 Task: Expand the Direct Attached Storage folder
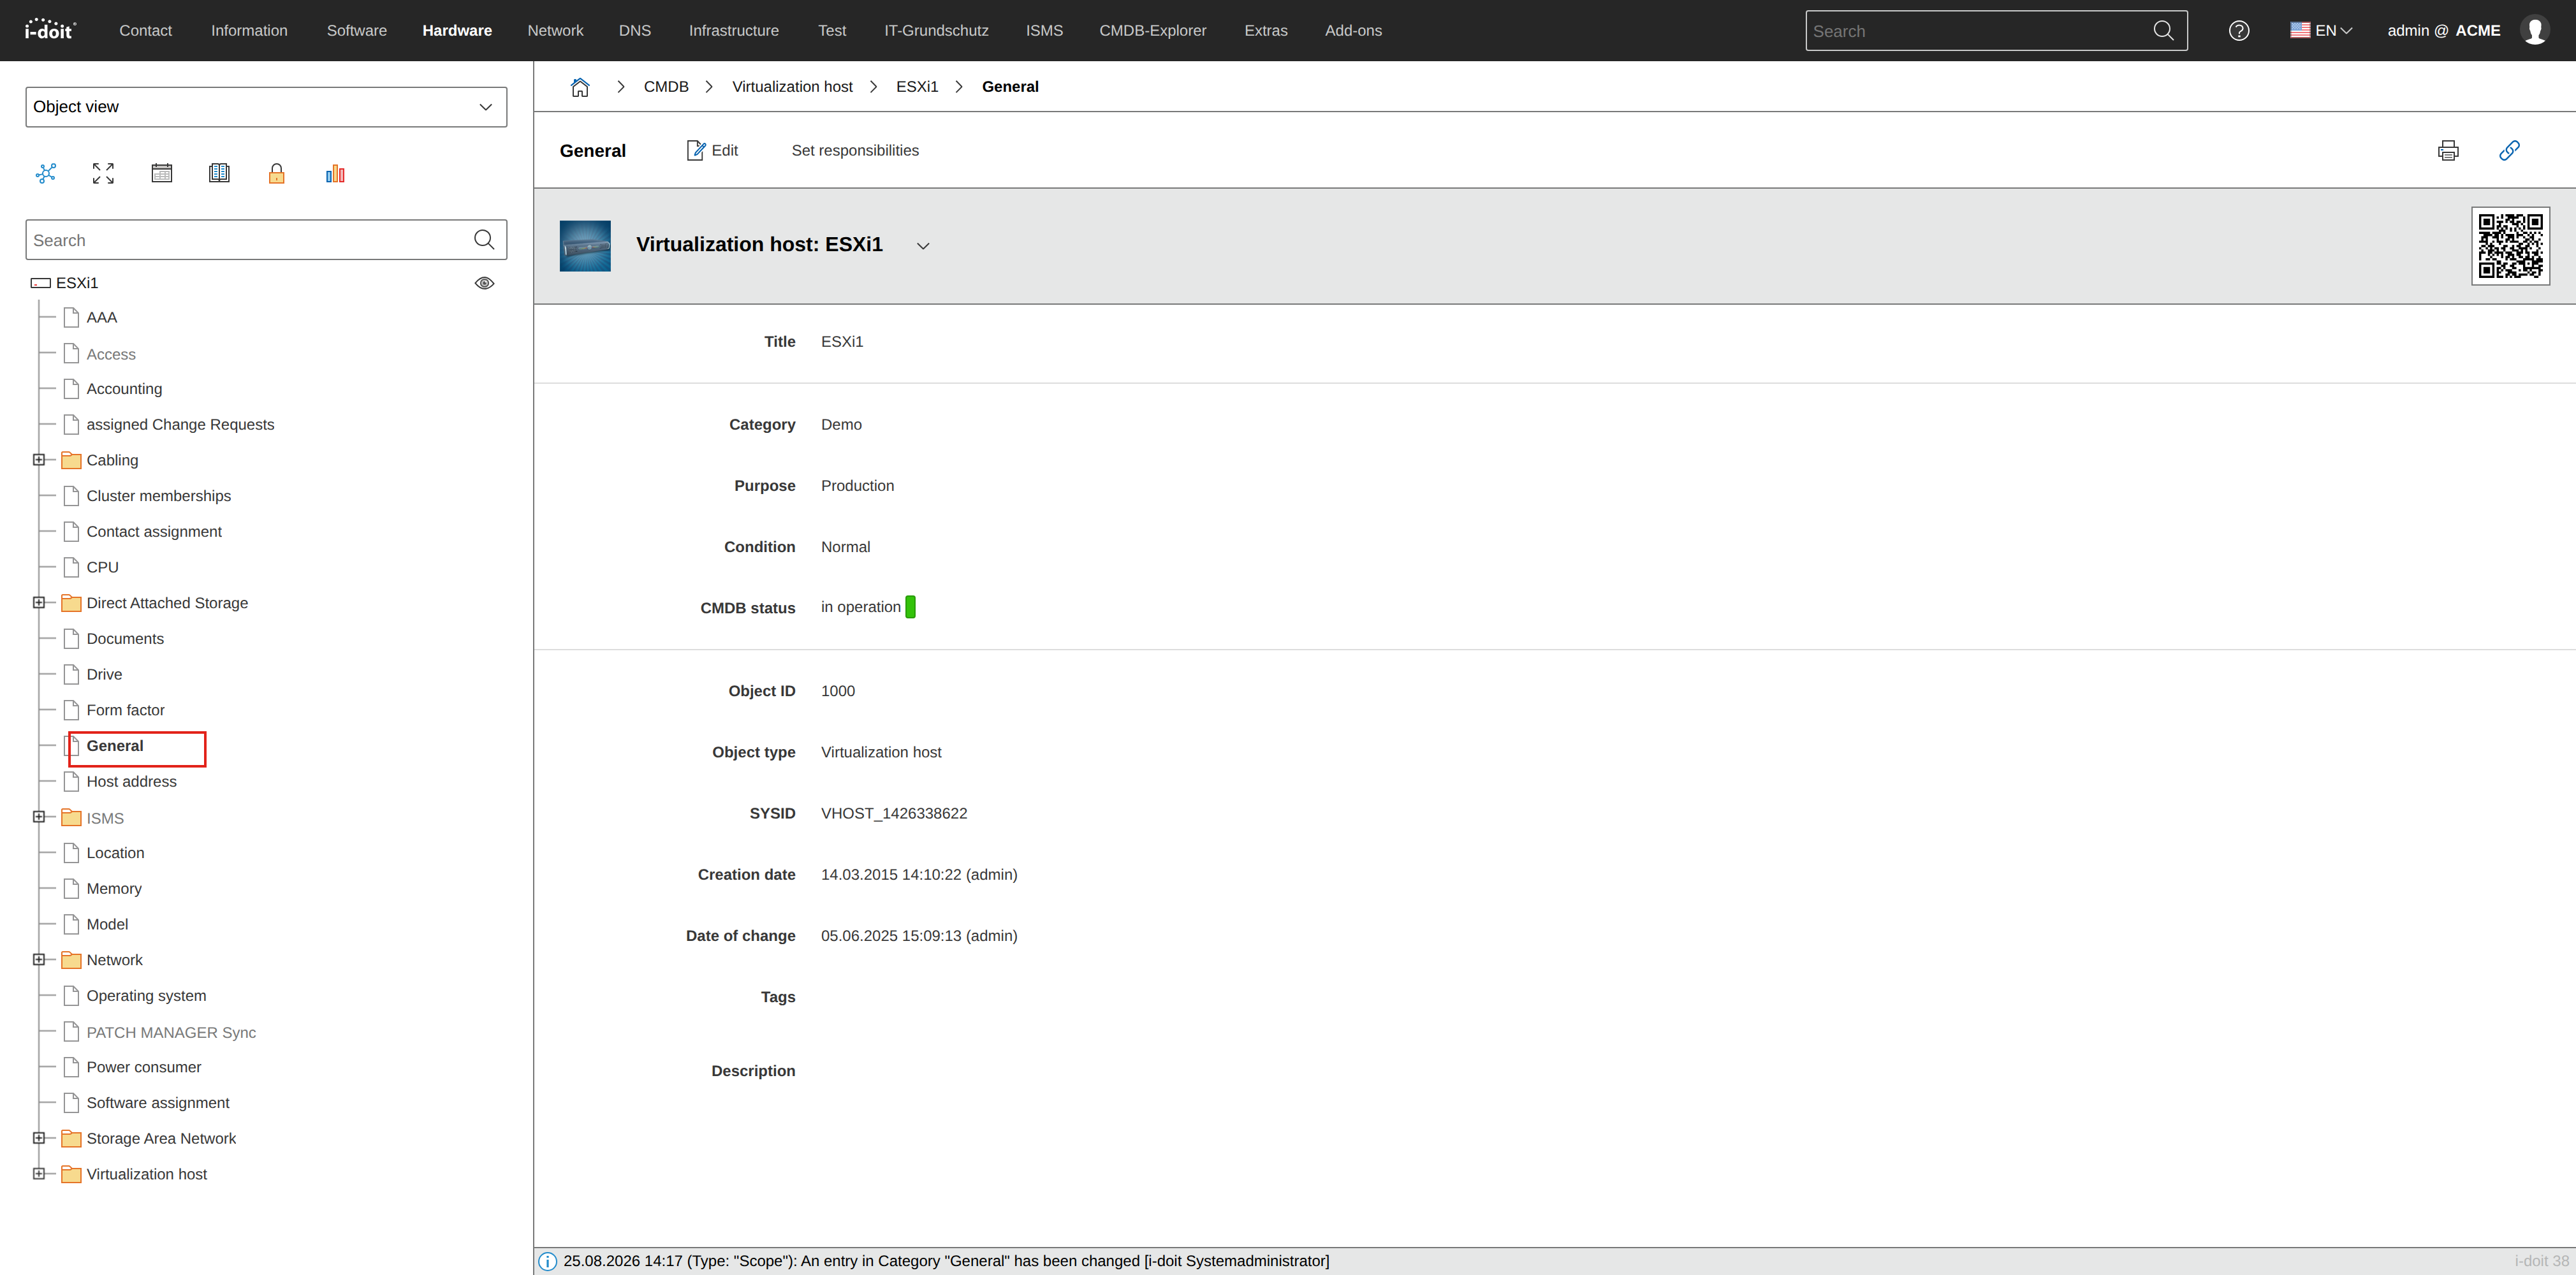tap(39, 603)
